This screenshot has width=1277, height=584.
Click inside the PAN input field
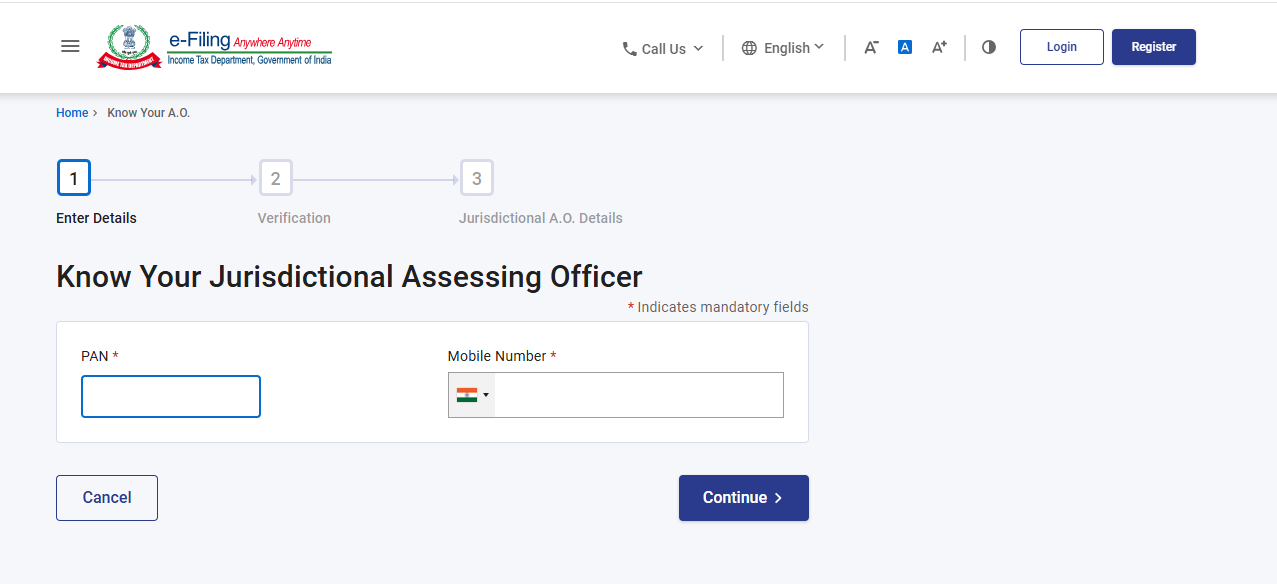[170, 396]
